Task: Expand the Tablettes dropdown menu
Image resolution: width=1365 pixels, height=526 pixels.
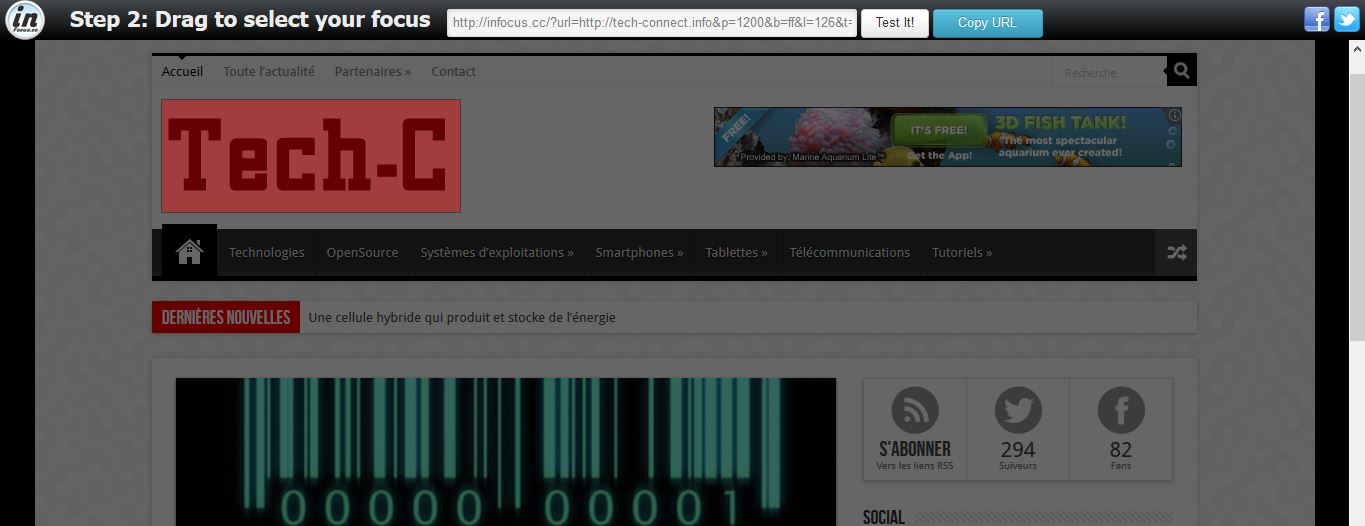Action: (736, 253)
